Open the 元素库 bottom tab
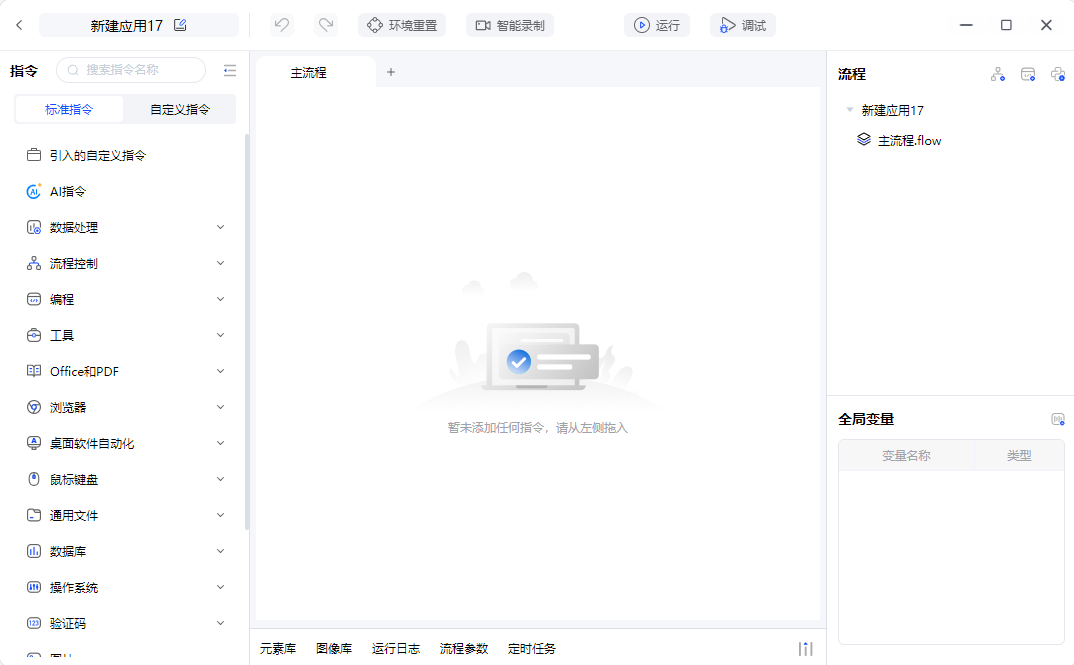The width and height of the screenshot is (1074, 665). pos(278,649)
